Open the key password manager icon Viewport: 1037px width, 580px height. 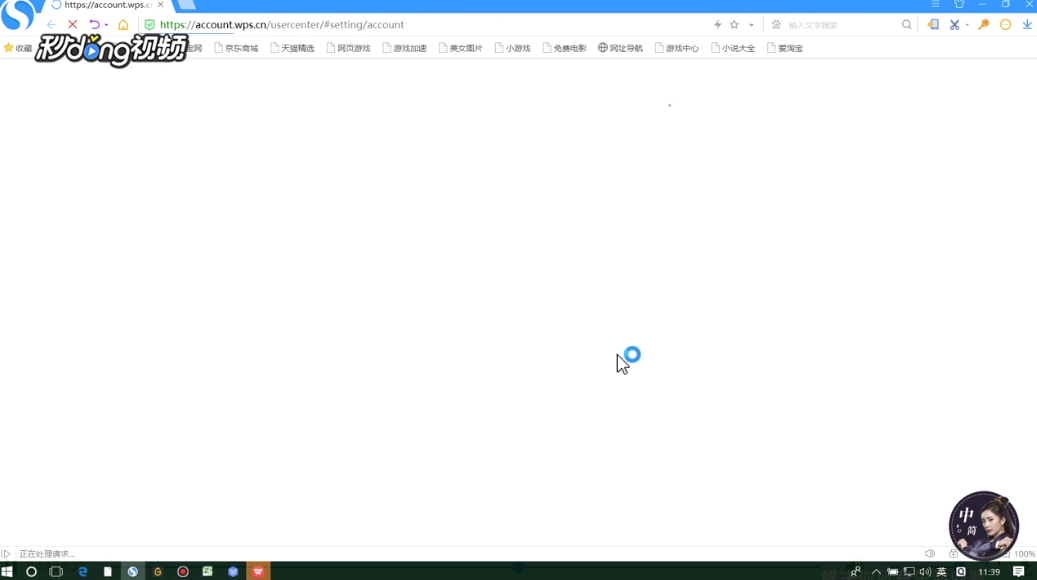983,24
